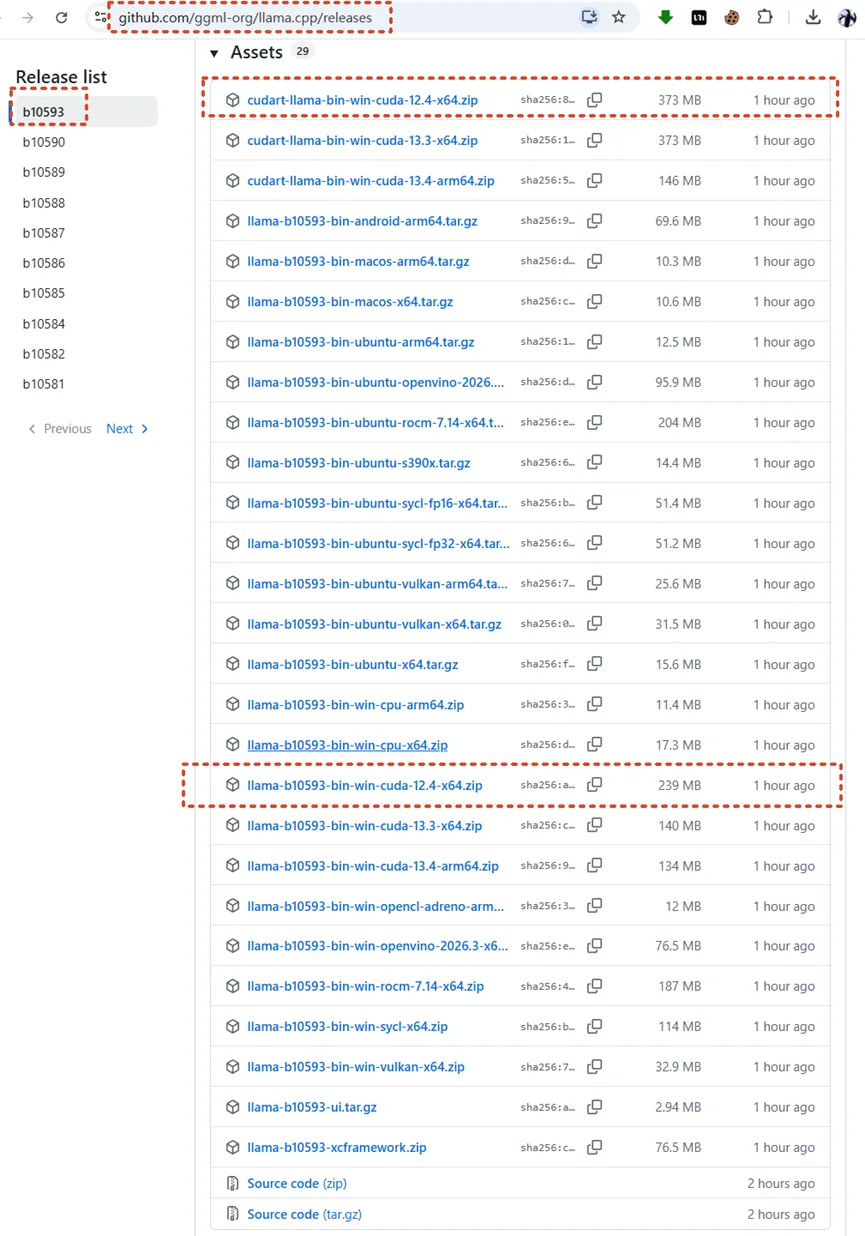This screenshot has height=1236, width=865.
Task: Copy sha256 of llama-b10593-bin-ubuntu-arm64.tar.gz
Action: [594, 342]
